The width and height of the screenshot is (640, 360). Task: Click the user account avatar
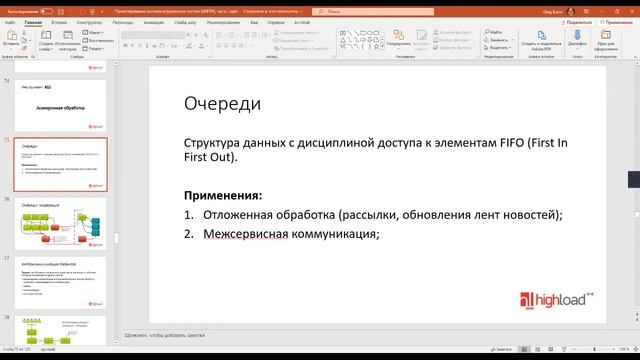(x=571, y=11)
